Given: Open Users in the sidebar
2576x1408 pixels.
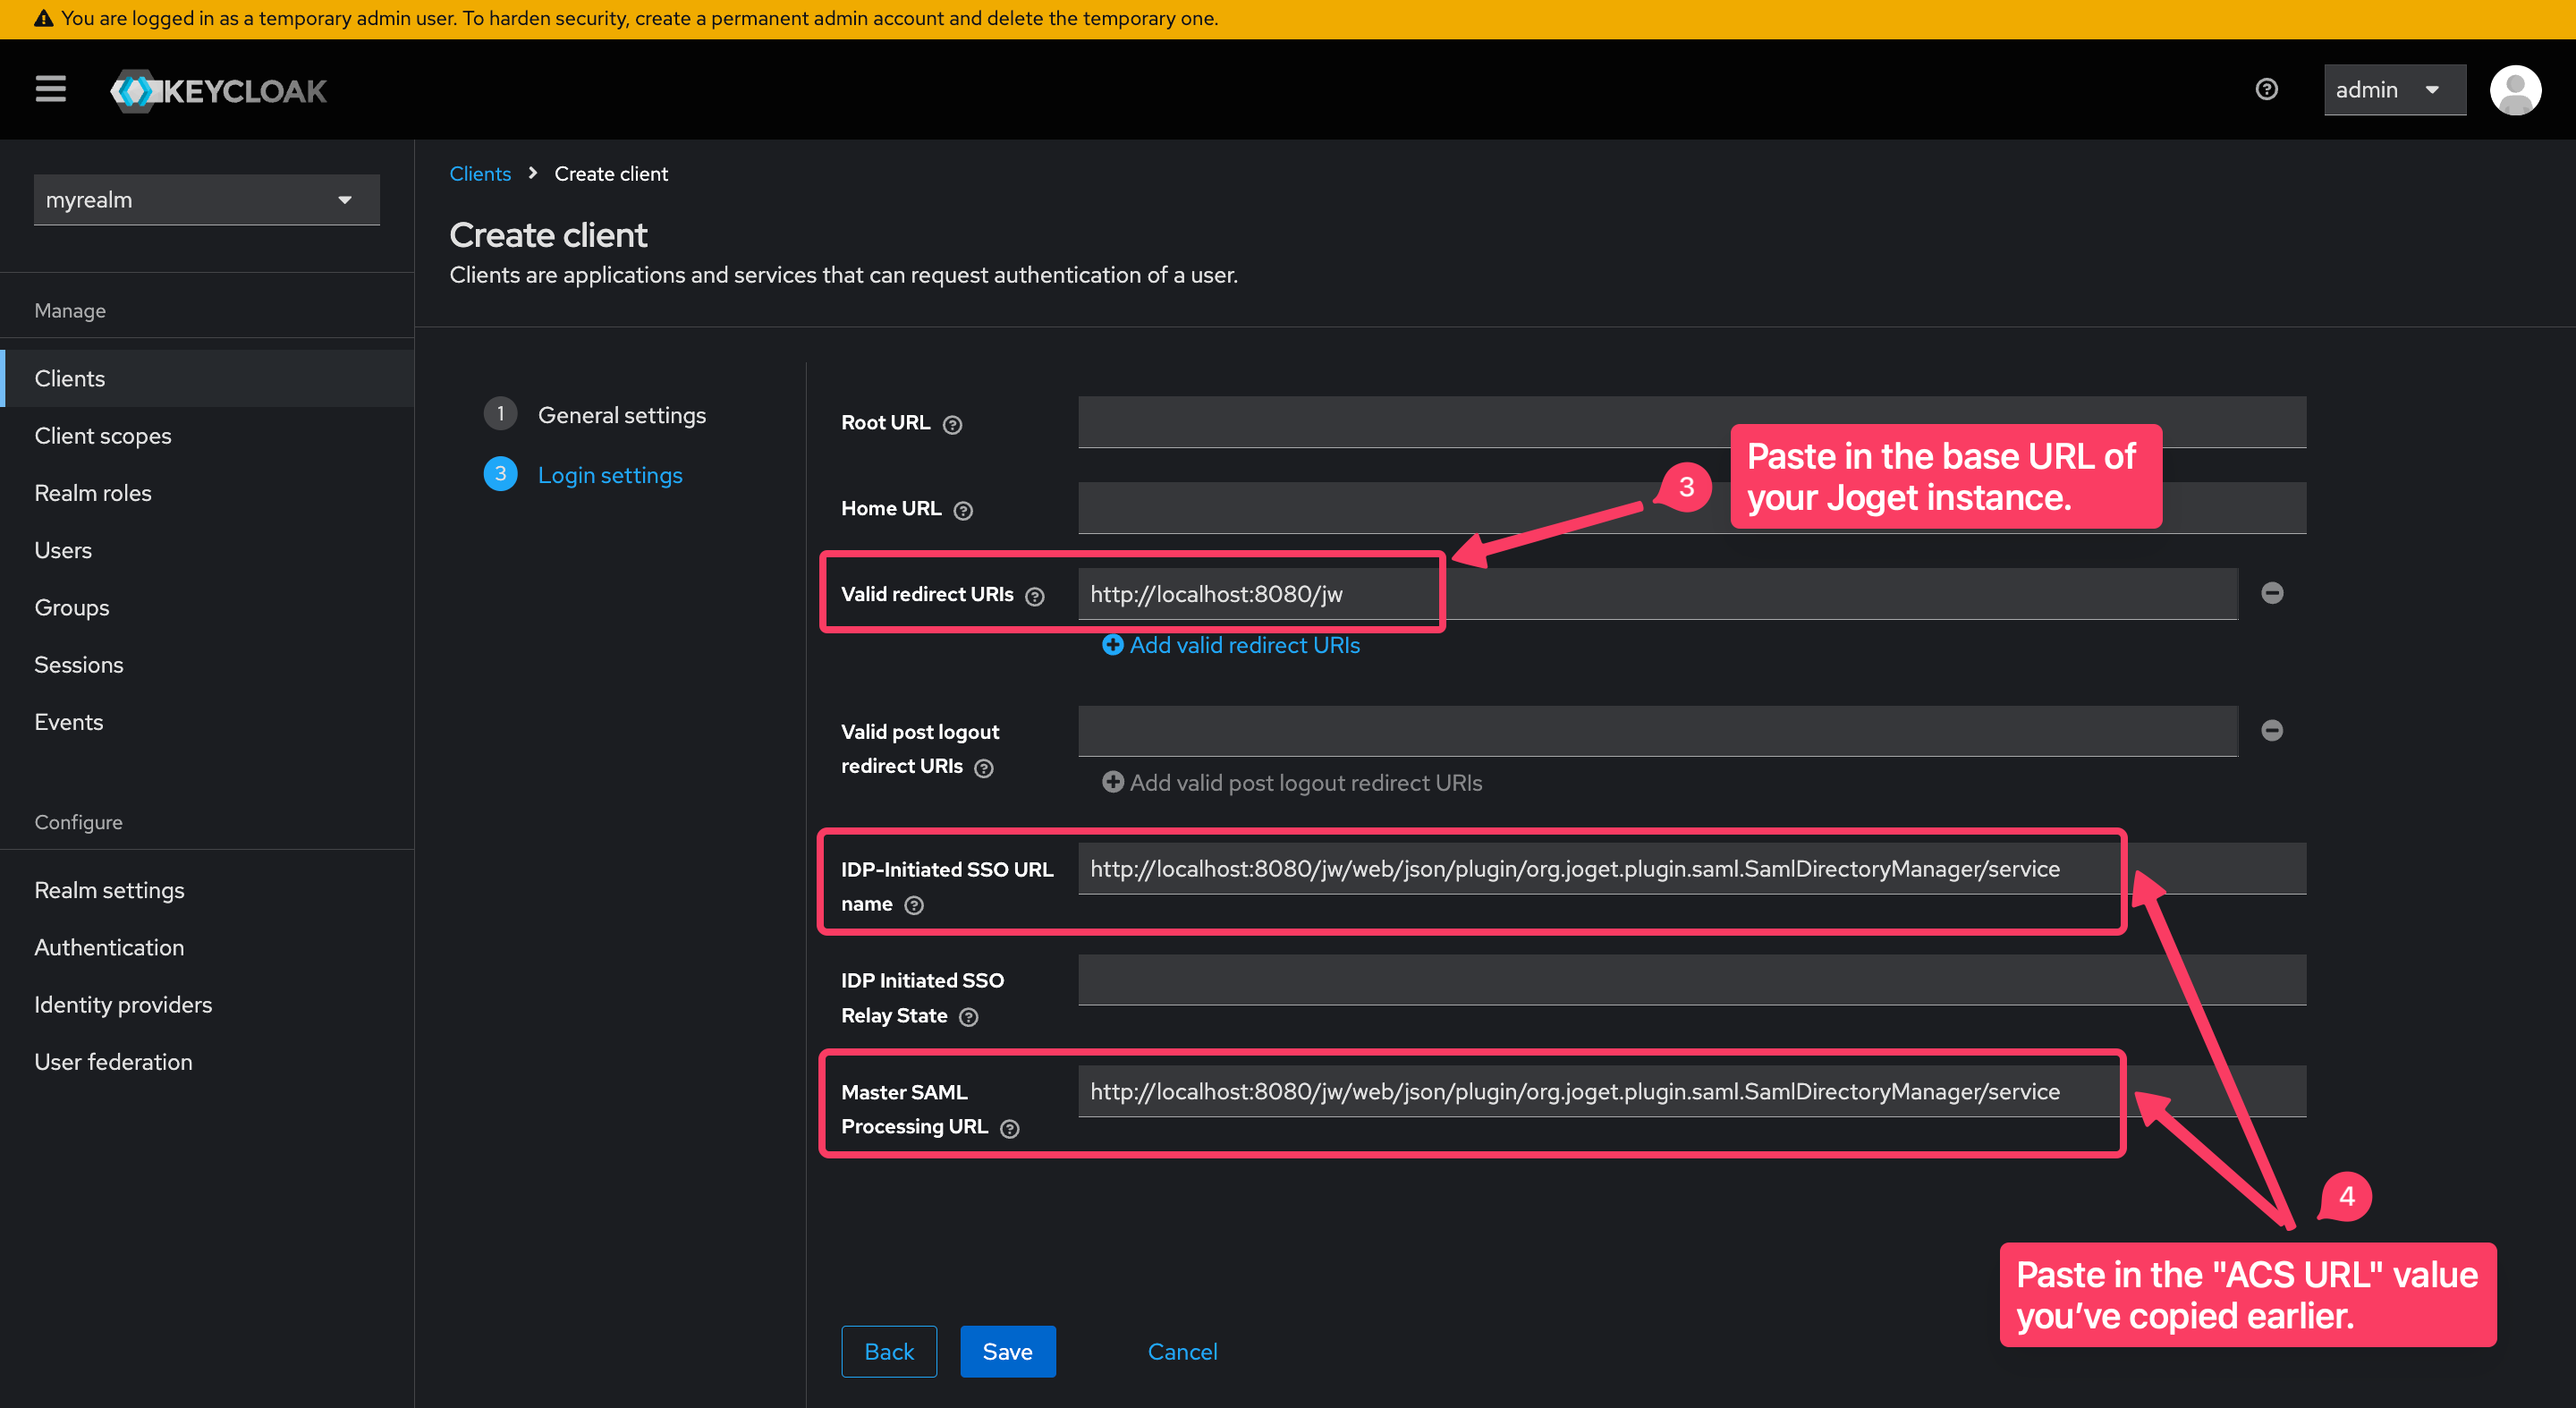Looking at the screenshot, I should pyautogui.click(x=207, y=551).
